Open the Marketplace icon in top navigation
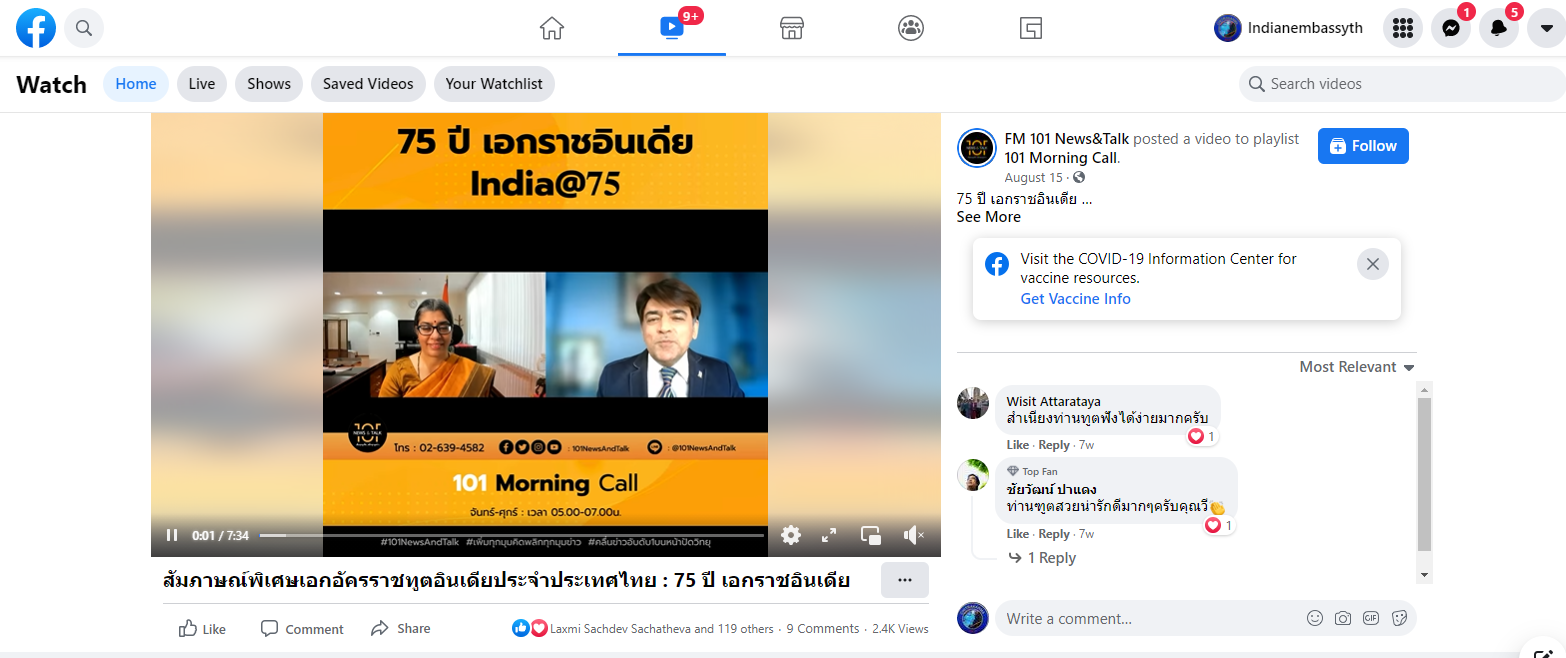The height and width of the screenshot is (658, 1566). (x=792, y=28)
